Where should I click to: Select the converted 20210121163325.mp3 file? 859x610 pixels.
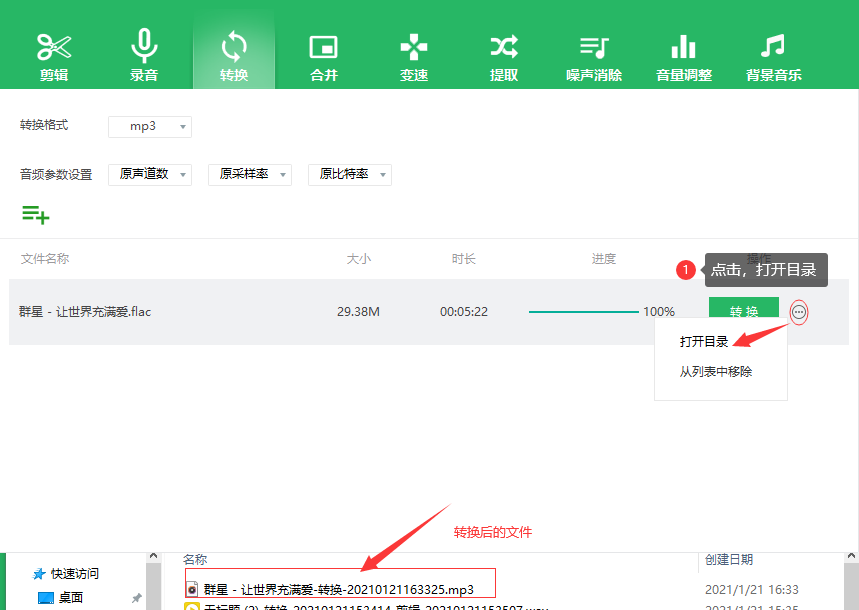click(x=340, y=590)
